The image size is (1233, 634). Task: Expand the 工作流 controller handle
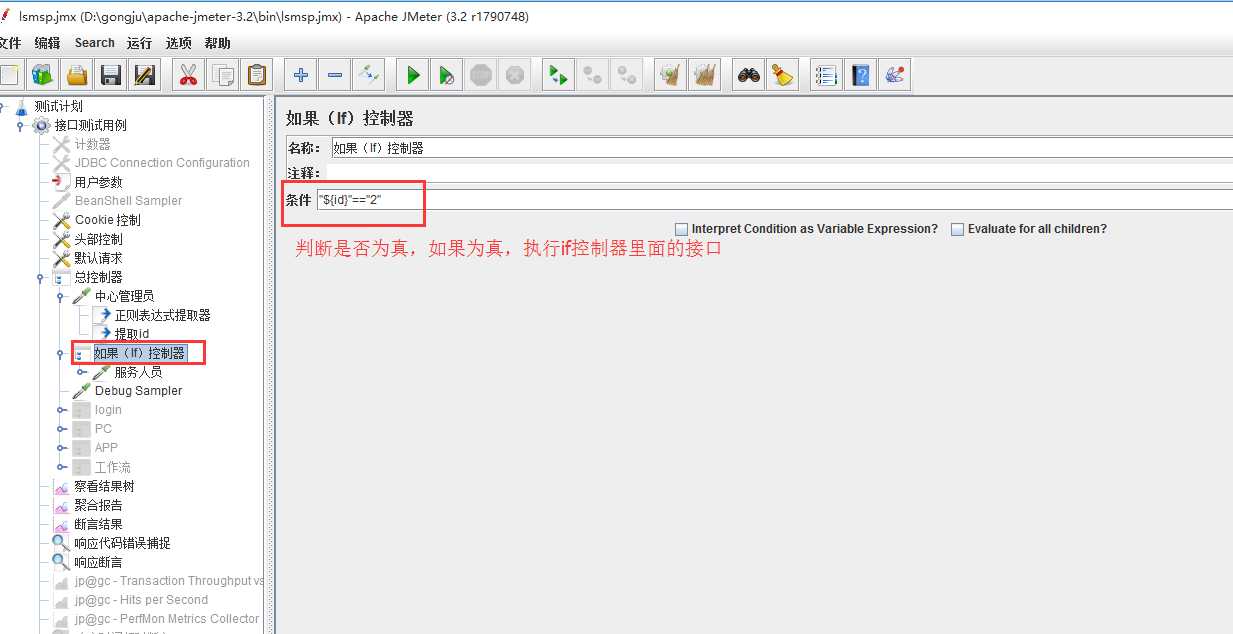[61, 467]
